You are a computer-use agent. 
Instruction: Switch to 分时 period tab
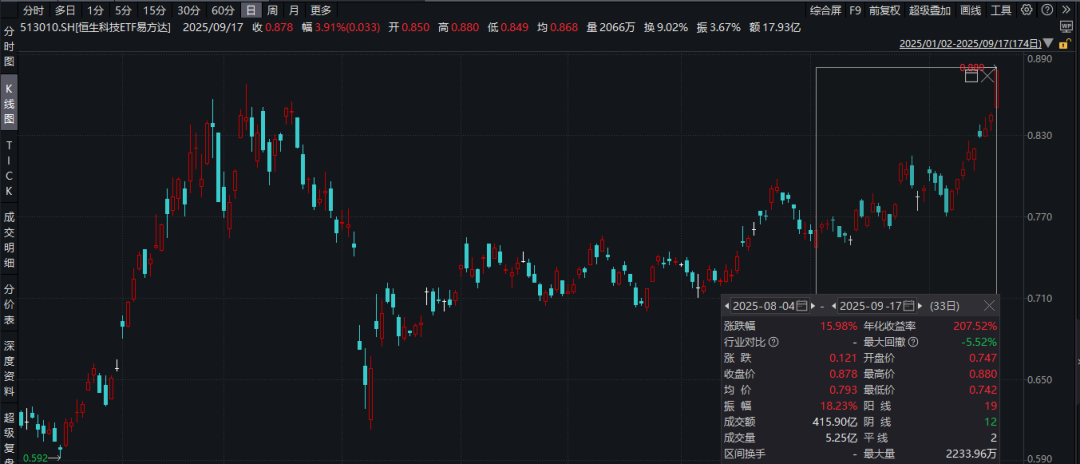click(x=33, y=10)
